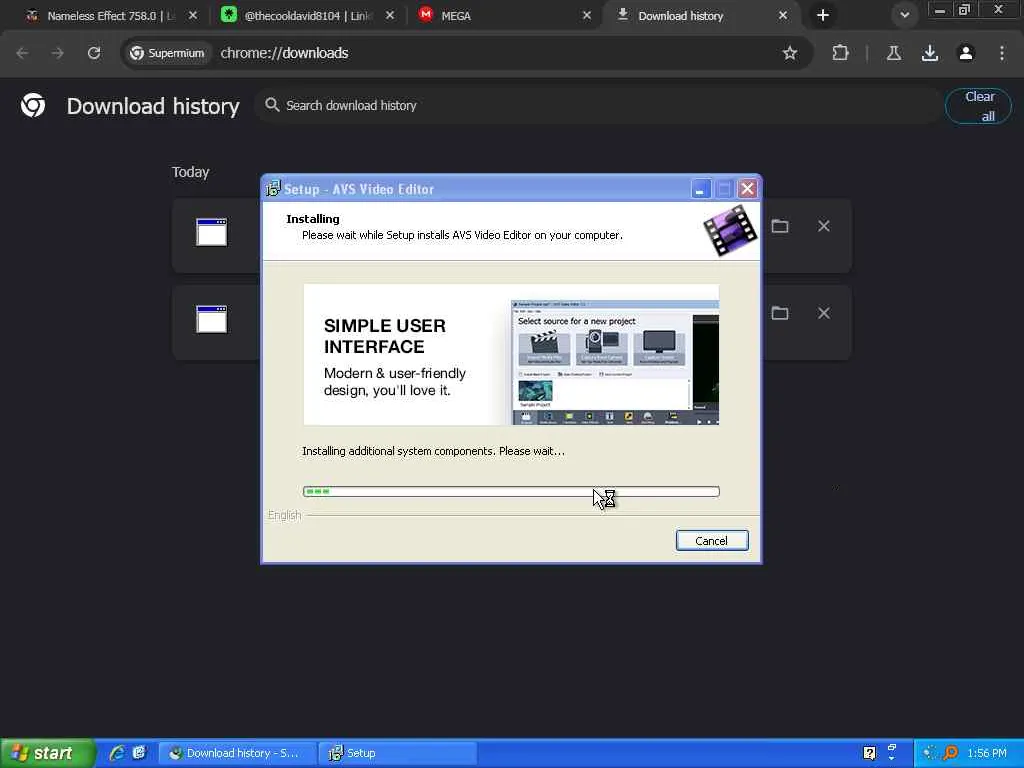Viewport: 1024px width, 768px height.
Task: Click the Setup title bar installer icon
Action: [x=273, y=189]
